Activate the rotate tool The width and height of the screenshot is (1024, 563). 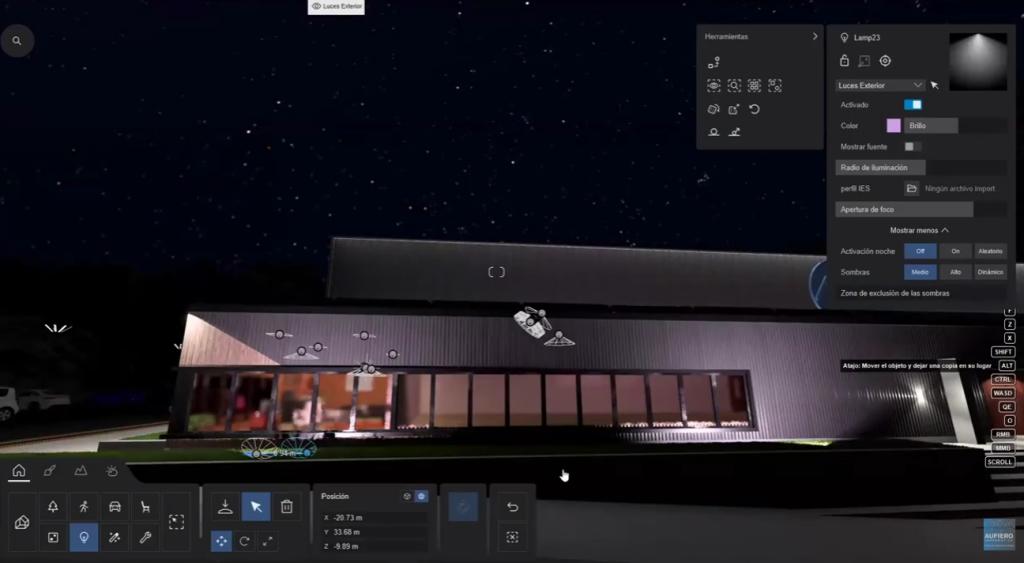[x=244, y=541]
